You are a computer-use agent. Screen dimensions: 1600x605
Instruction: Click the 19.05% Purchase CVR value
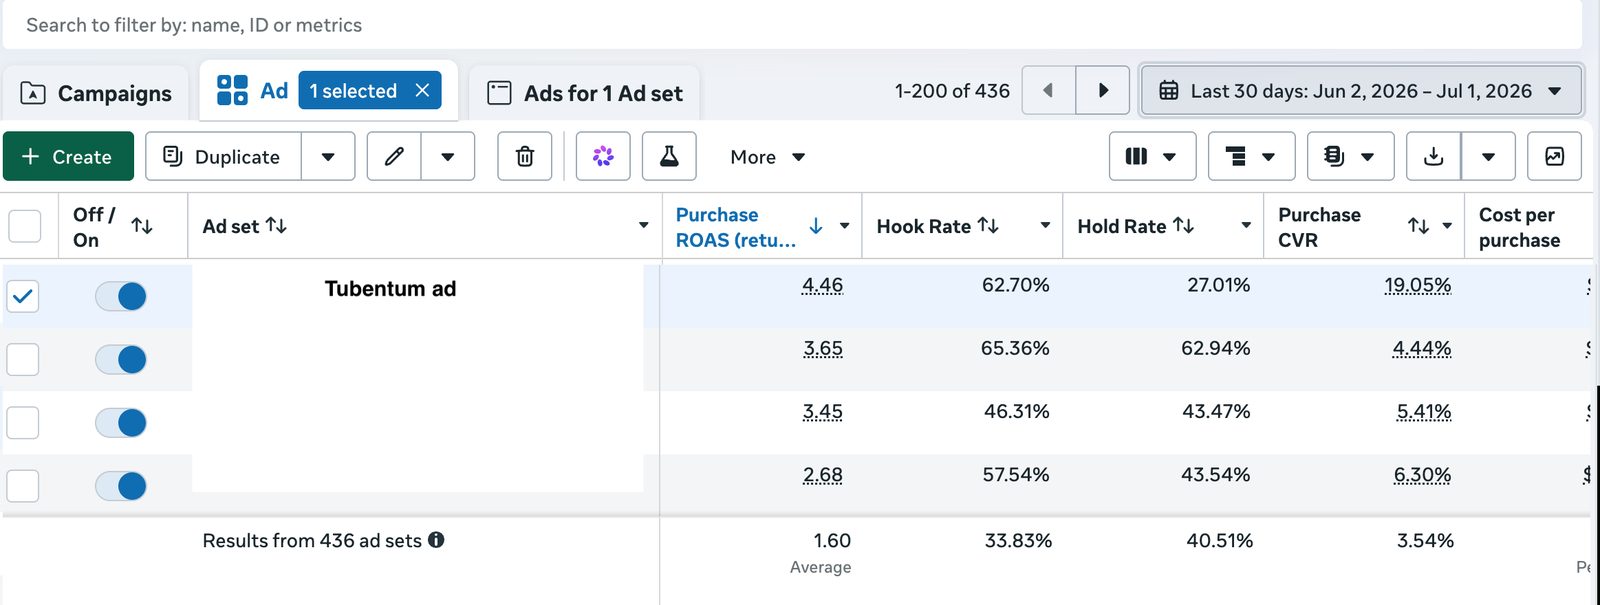1417,285
